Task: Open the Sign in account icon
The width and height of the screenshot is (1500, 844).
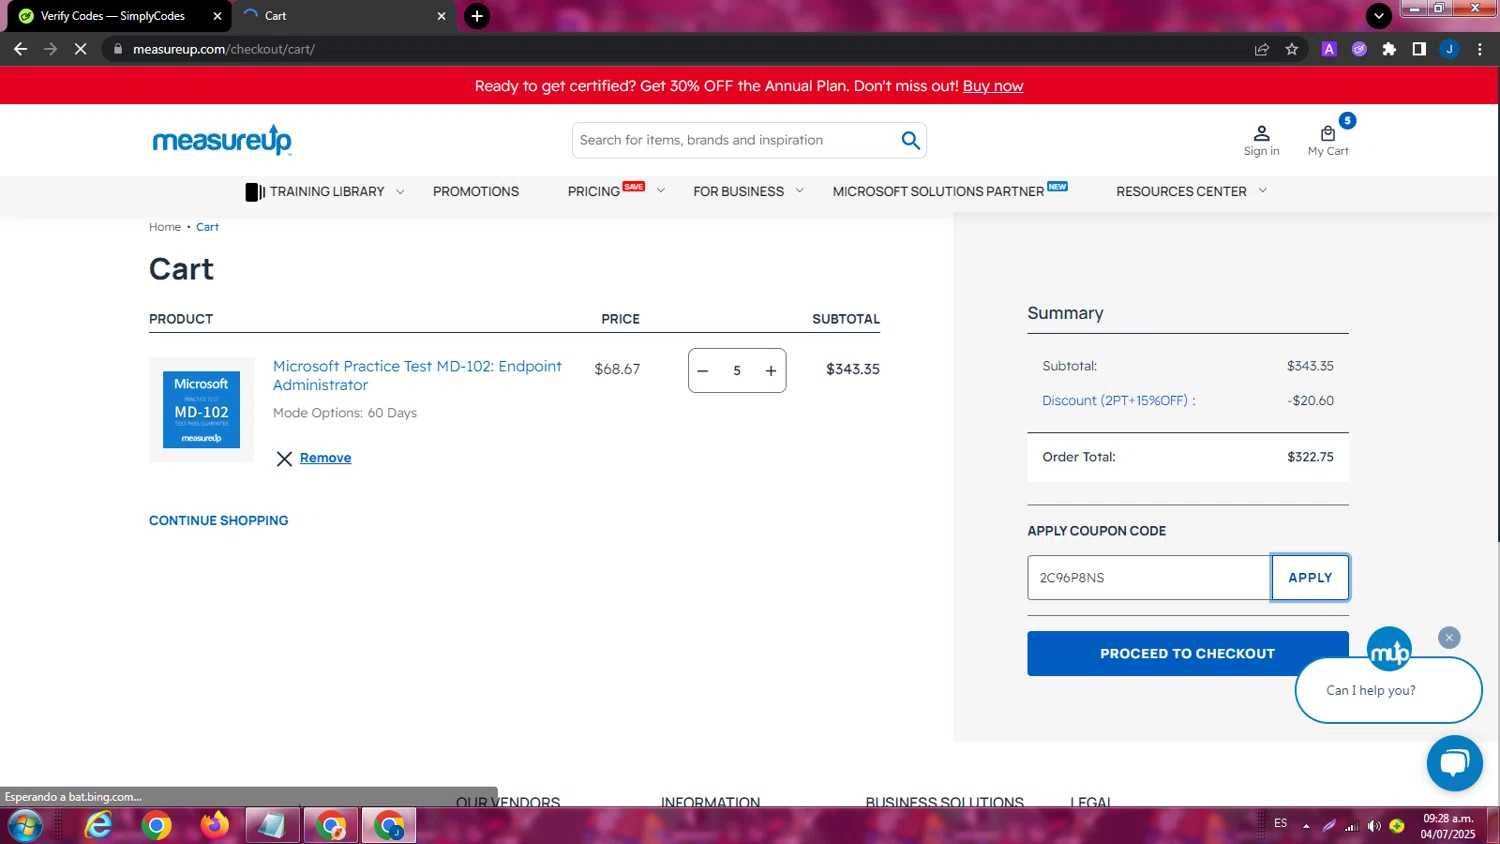Action: pyautogui.click(x=1261, y=140)
